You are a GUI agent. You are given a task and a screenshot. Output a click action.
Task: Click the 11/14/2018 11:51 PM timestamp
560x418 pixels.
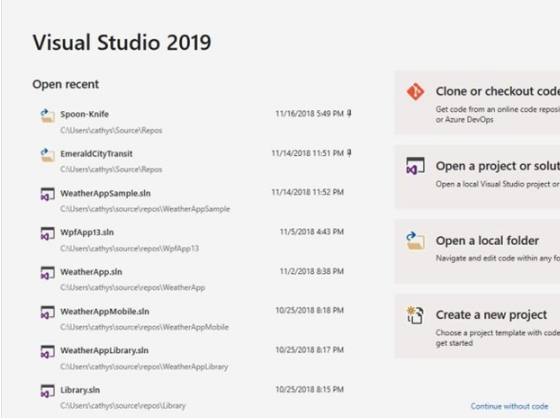tap(308, 153)
